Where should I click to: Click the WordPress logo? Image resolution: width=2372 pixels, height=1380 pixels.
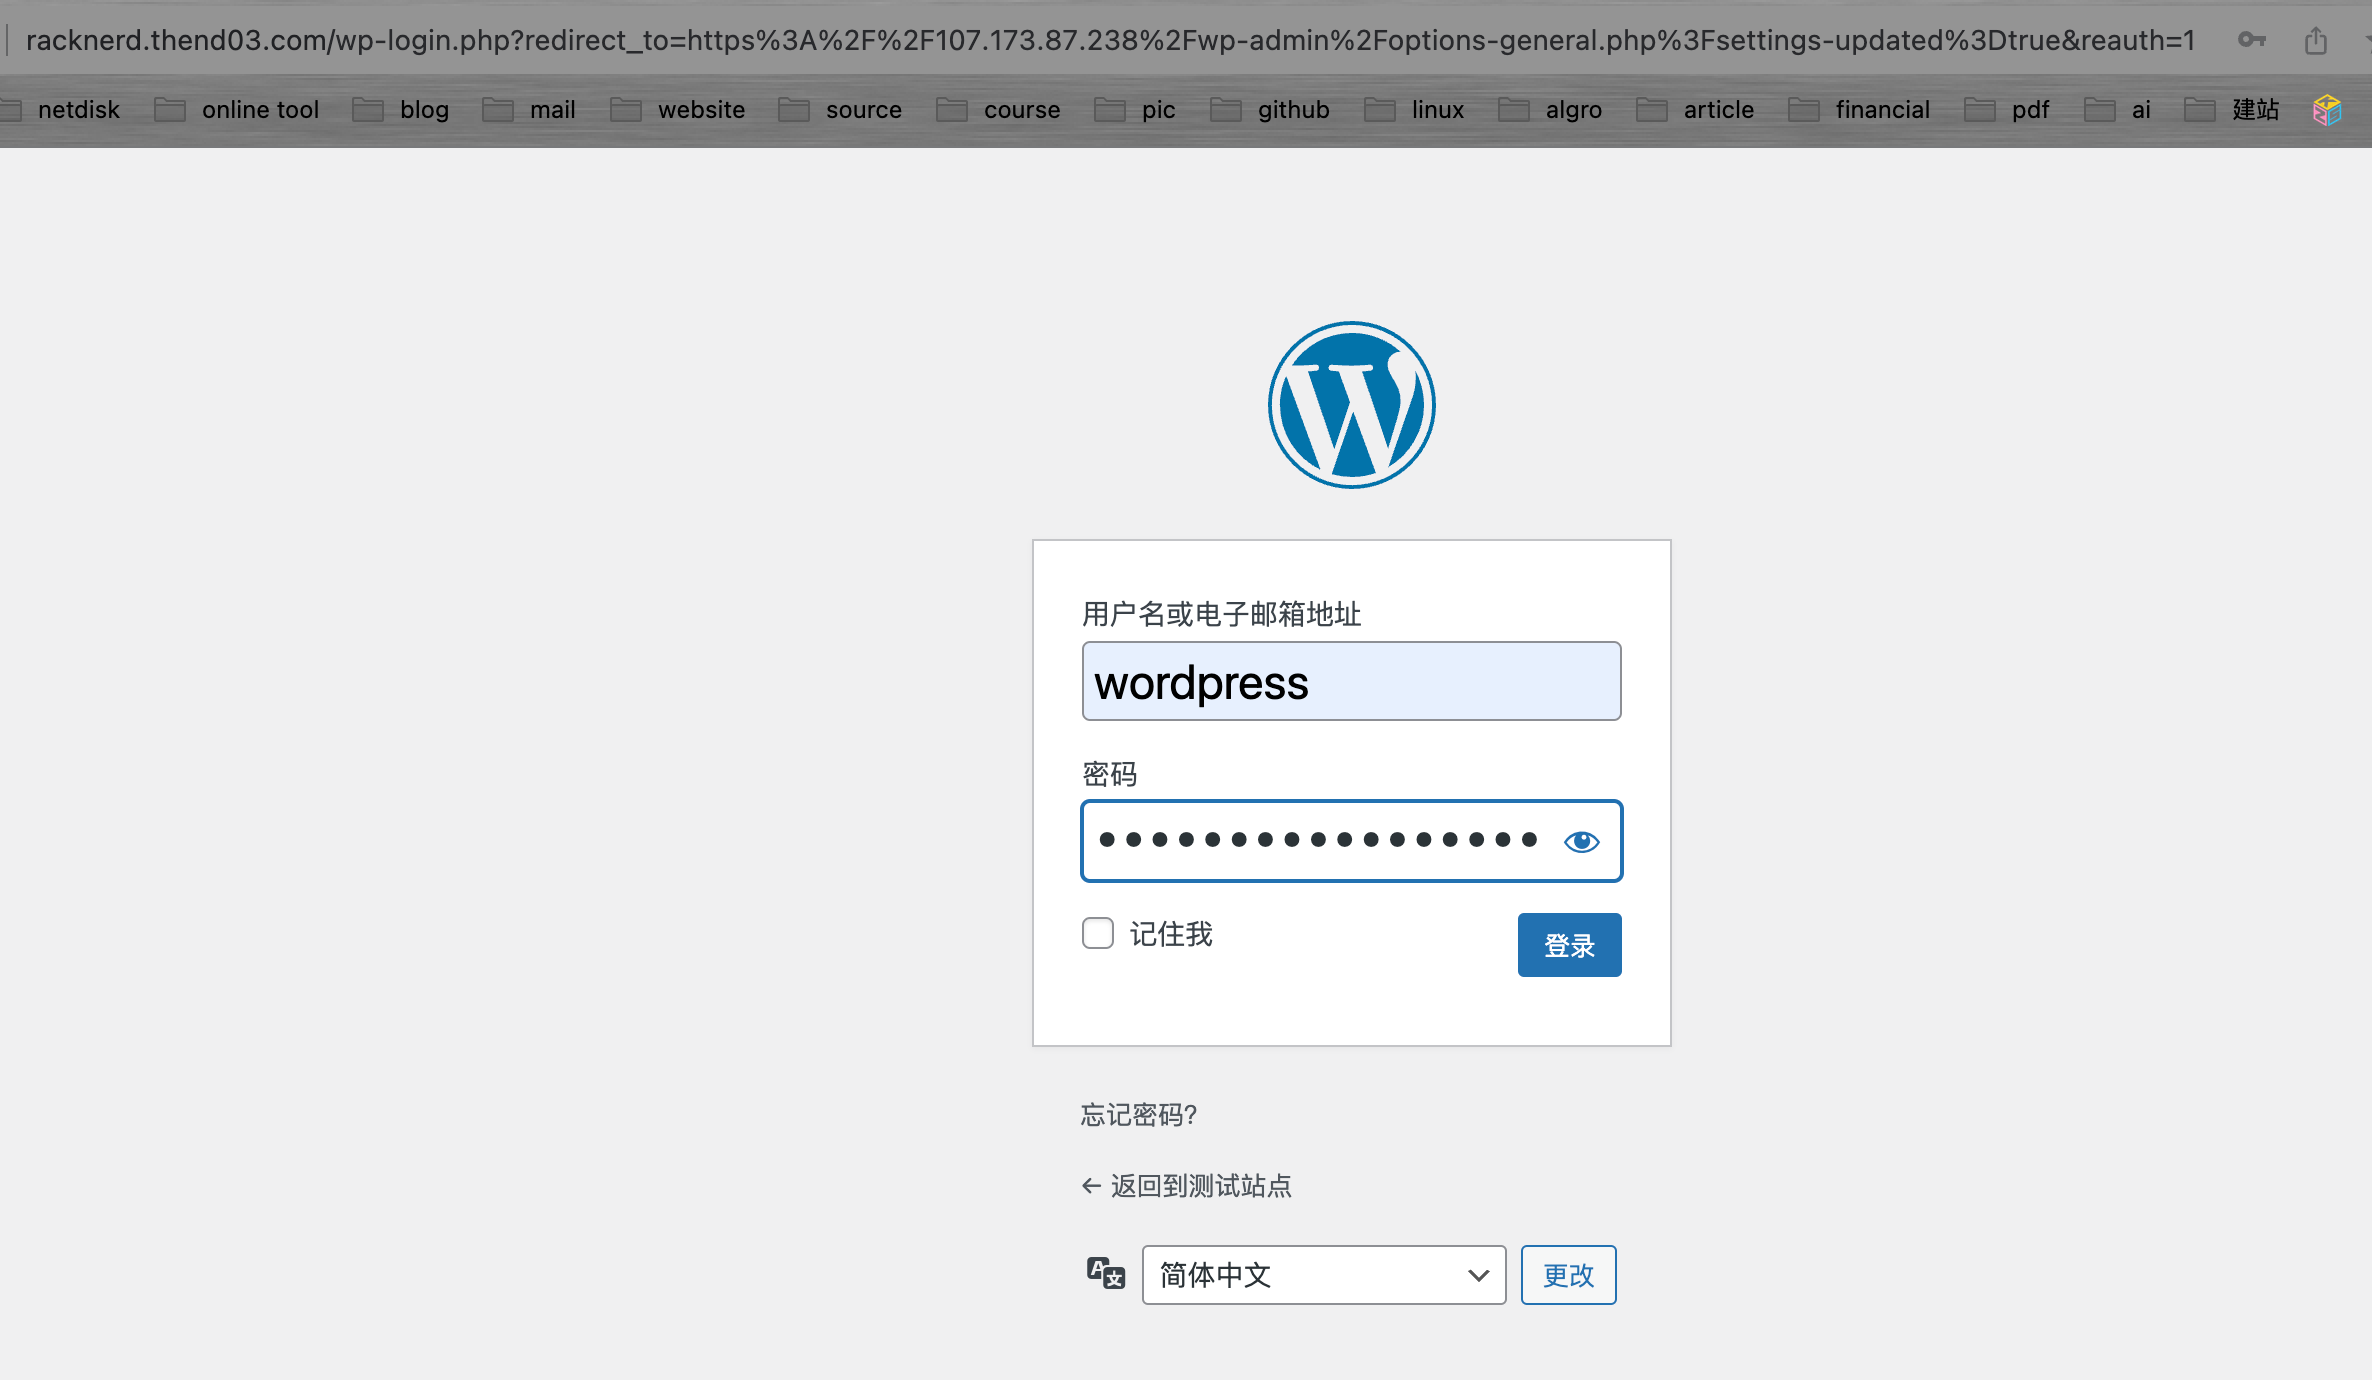1351,405
